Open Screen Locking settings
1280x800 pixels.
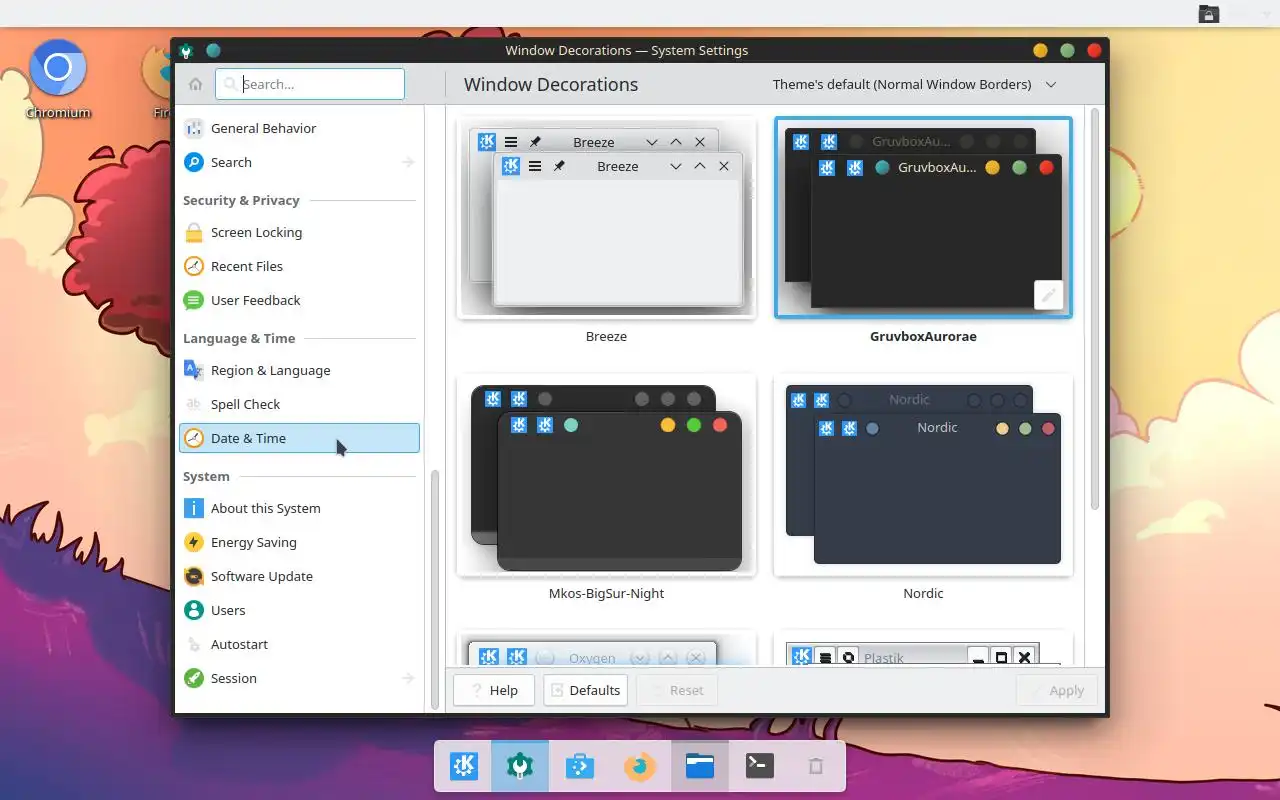[299, 232]
